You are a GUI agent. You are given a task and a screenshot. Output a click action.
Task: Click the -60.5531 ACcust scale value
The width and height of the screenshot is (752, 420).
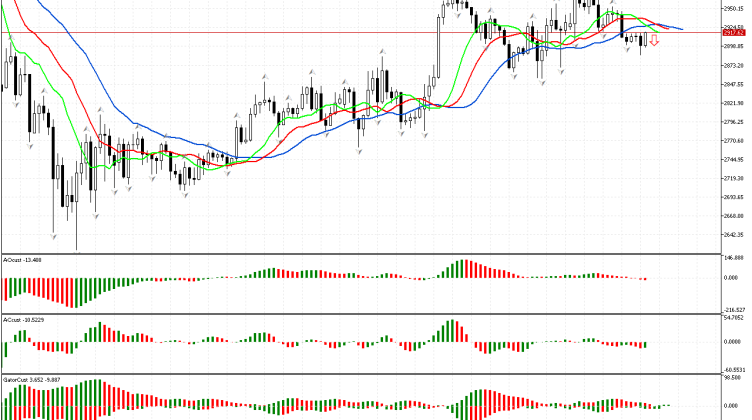[x=734, y=369]
